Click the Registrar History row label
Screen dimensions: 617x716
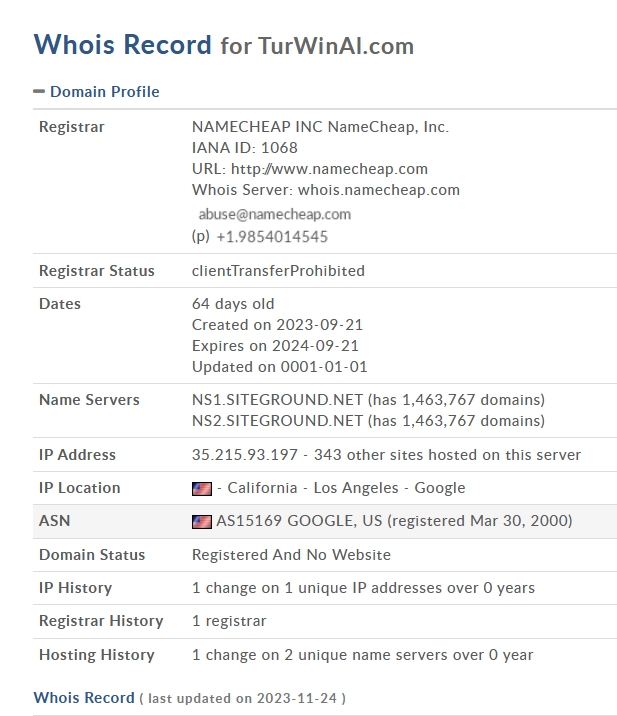tap(101, 621)
